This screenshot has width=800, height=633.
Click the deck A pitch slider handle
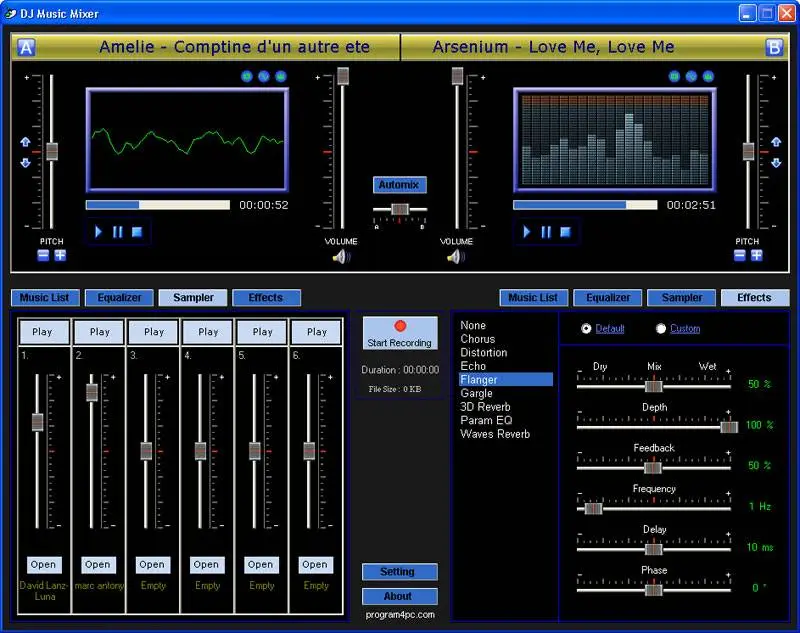tap(52, 151)
